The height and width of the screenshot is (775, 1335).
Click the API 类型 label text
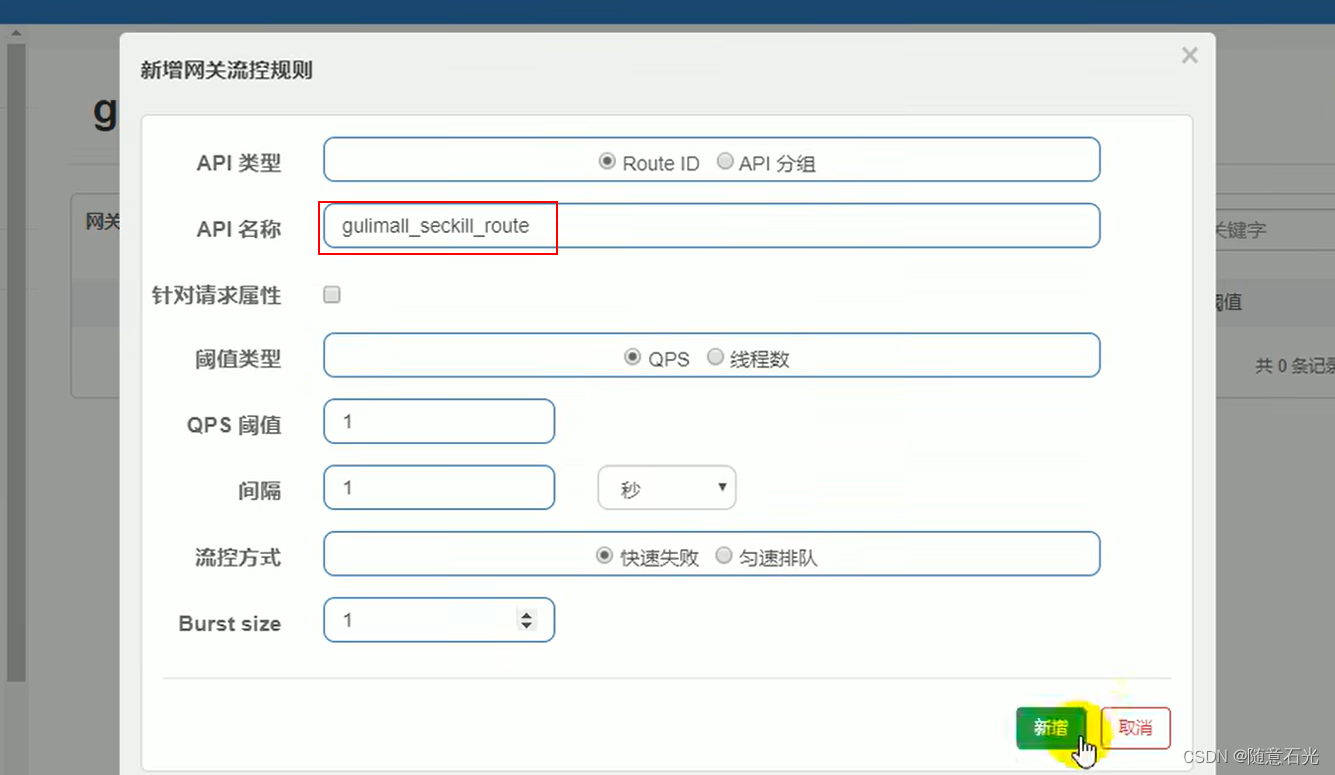[239, 163]
